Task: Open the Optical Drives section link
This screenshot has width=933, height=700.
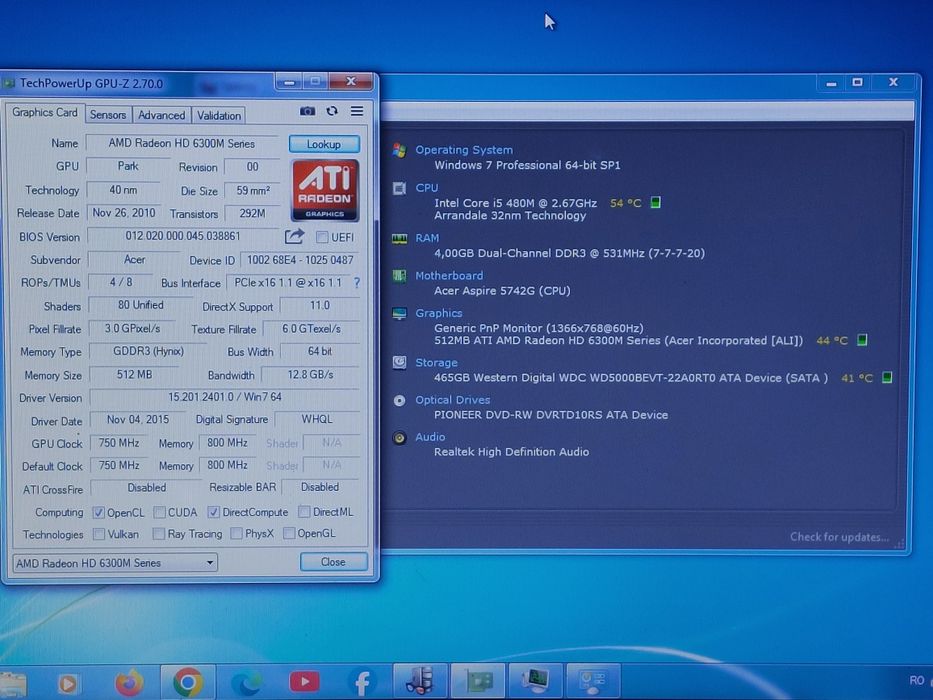Action: [452, 400]
